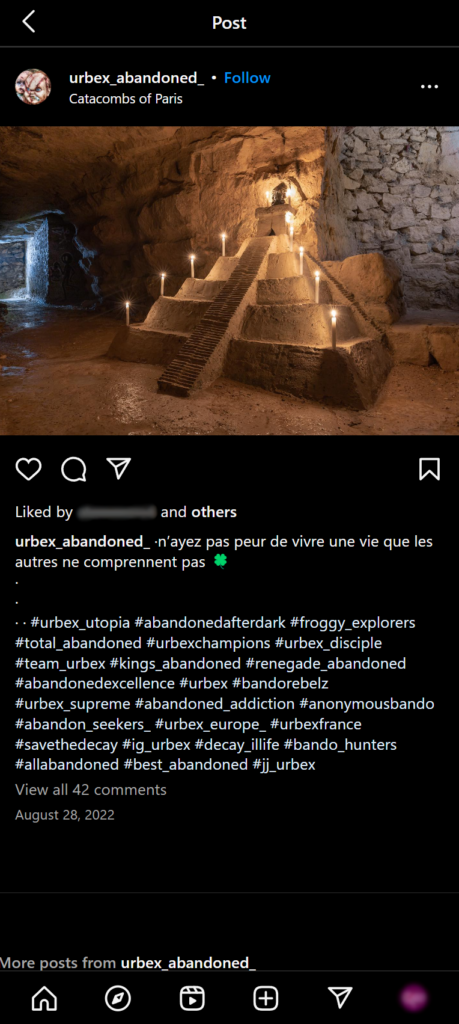
Task: Create new post with plus icon
Action: [266, 998]
